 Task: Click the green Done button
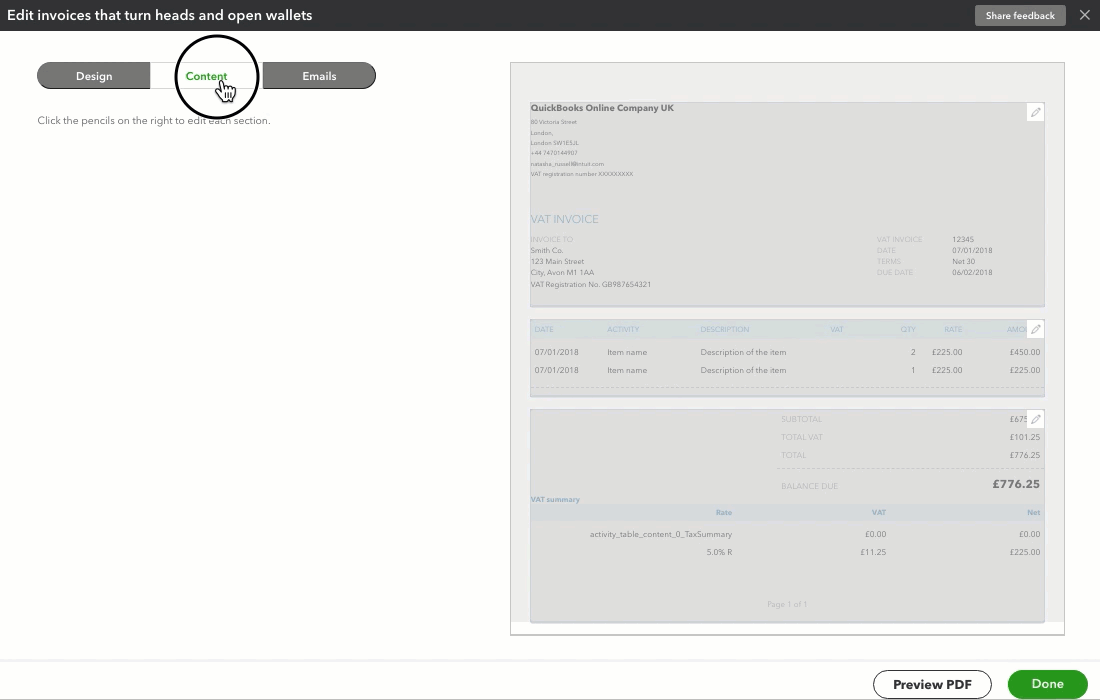click(x=1047, y=684)
